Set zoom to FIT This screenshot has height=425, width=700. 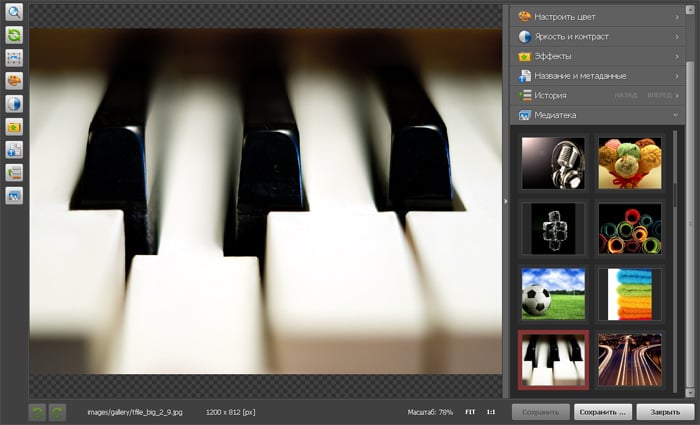(x=469, y=411)
